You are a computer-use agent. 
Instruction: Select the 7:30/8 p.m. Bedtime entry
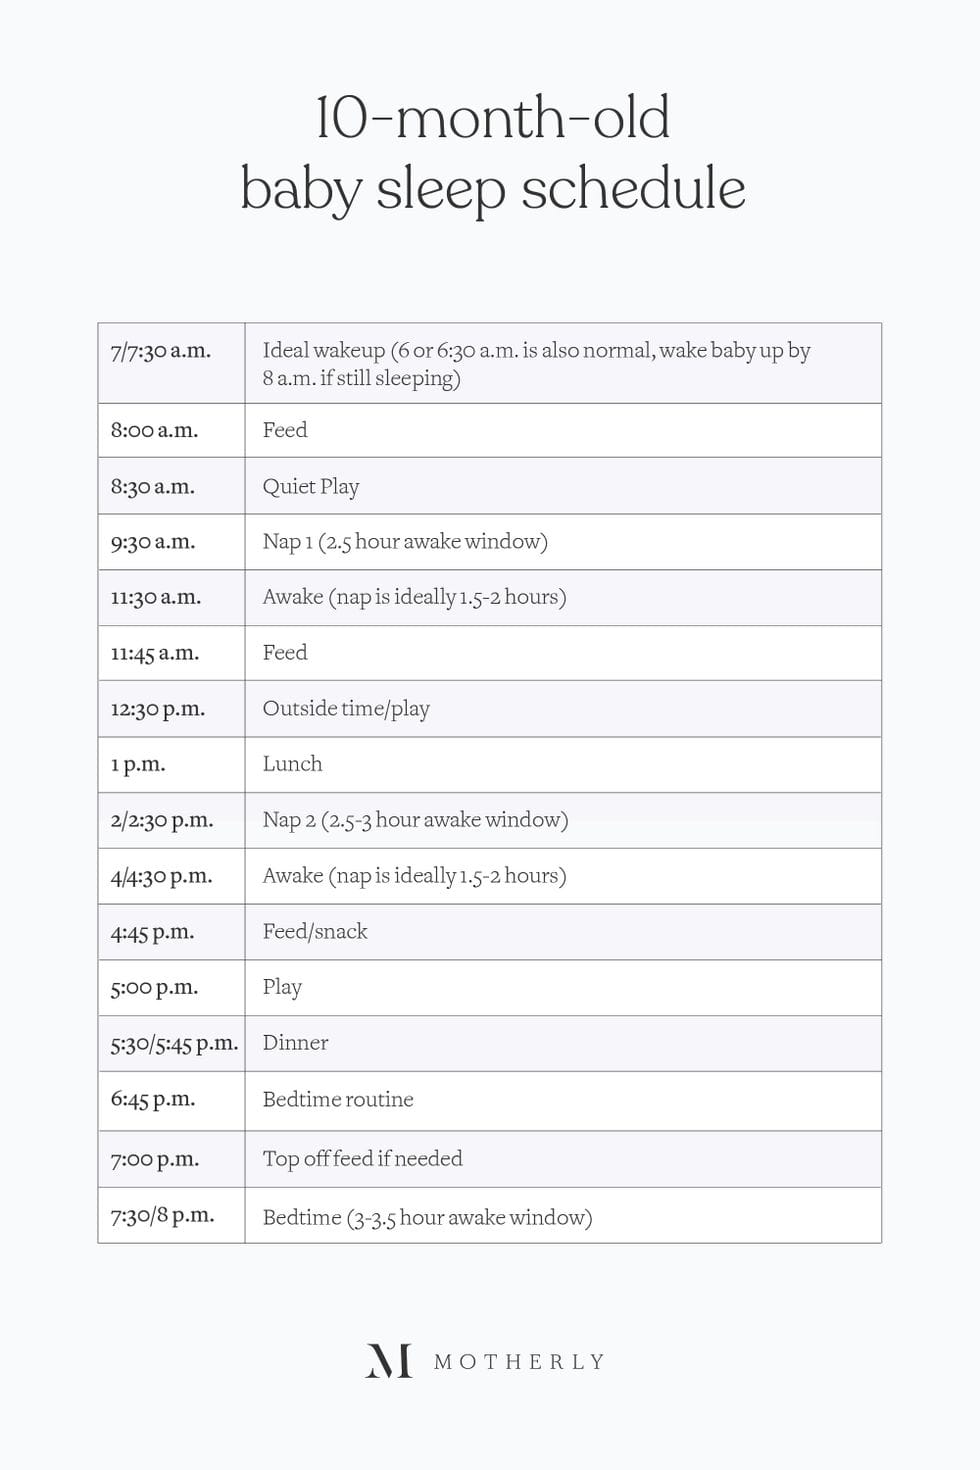pyautogui.click(x=427, y=1218)
